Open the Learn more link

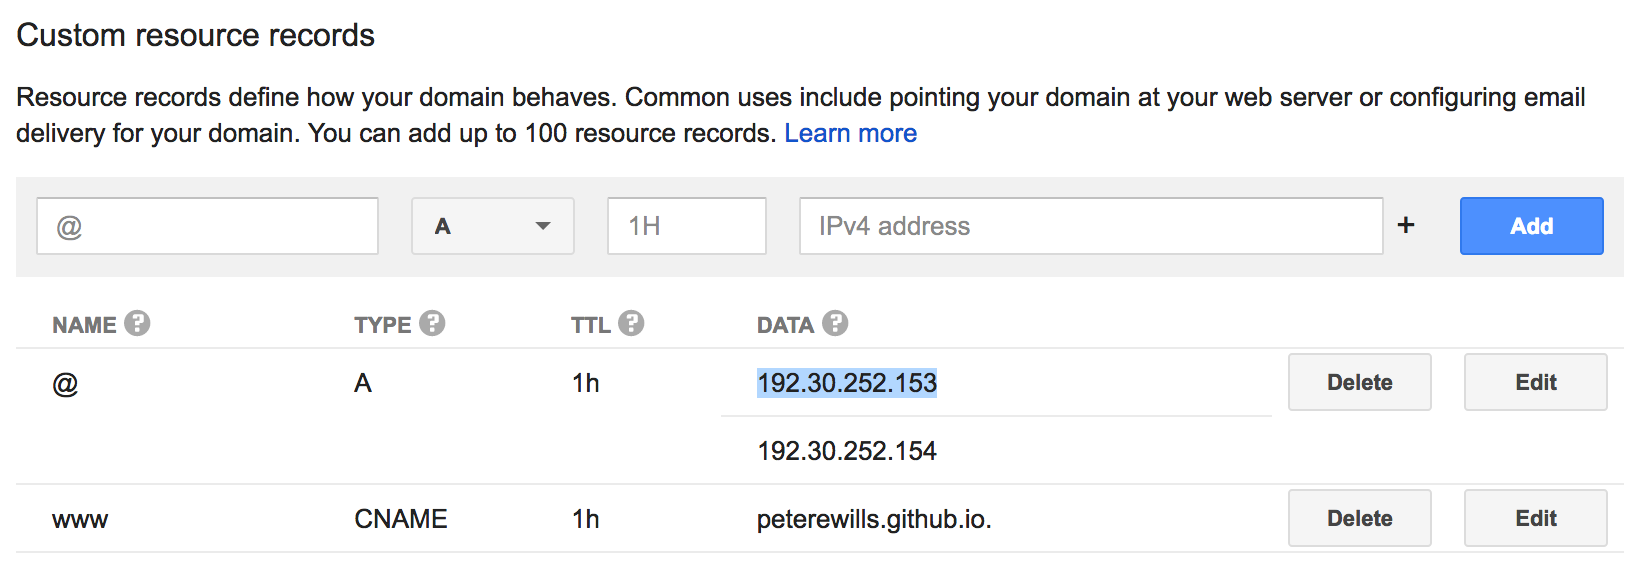tap(850, 133)
